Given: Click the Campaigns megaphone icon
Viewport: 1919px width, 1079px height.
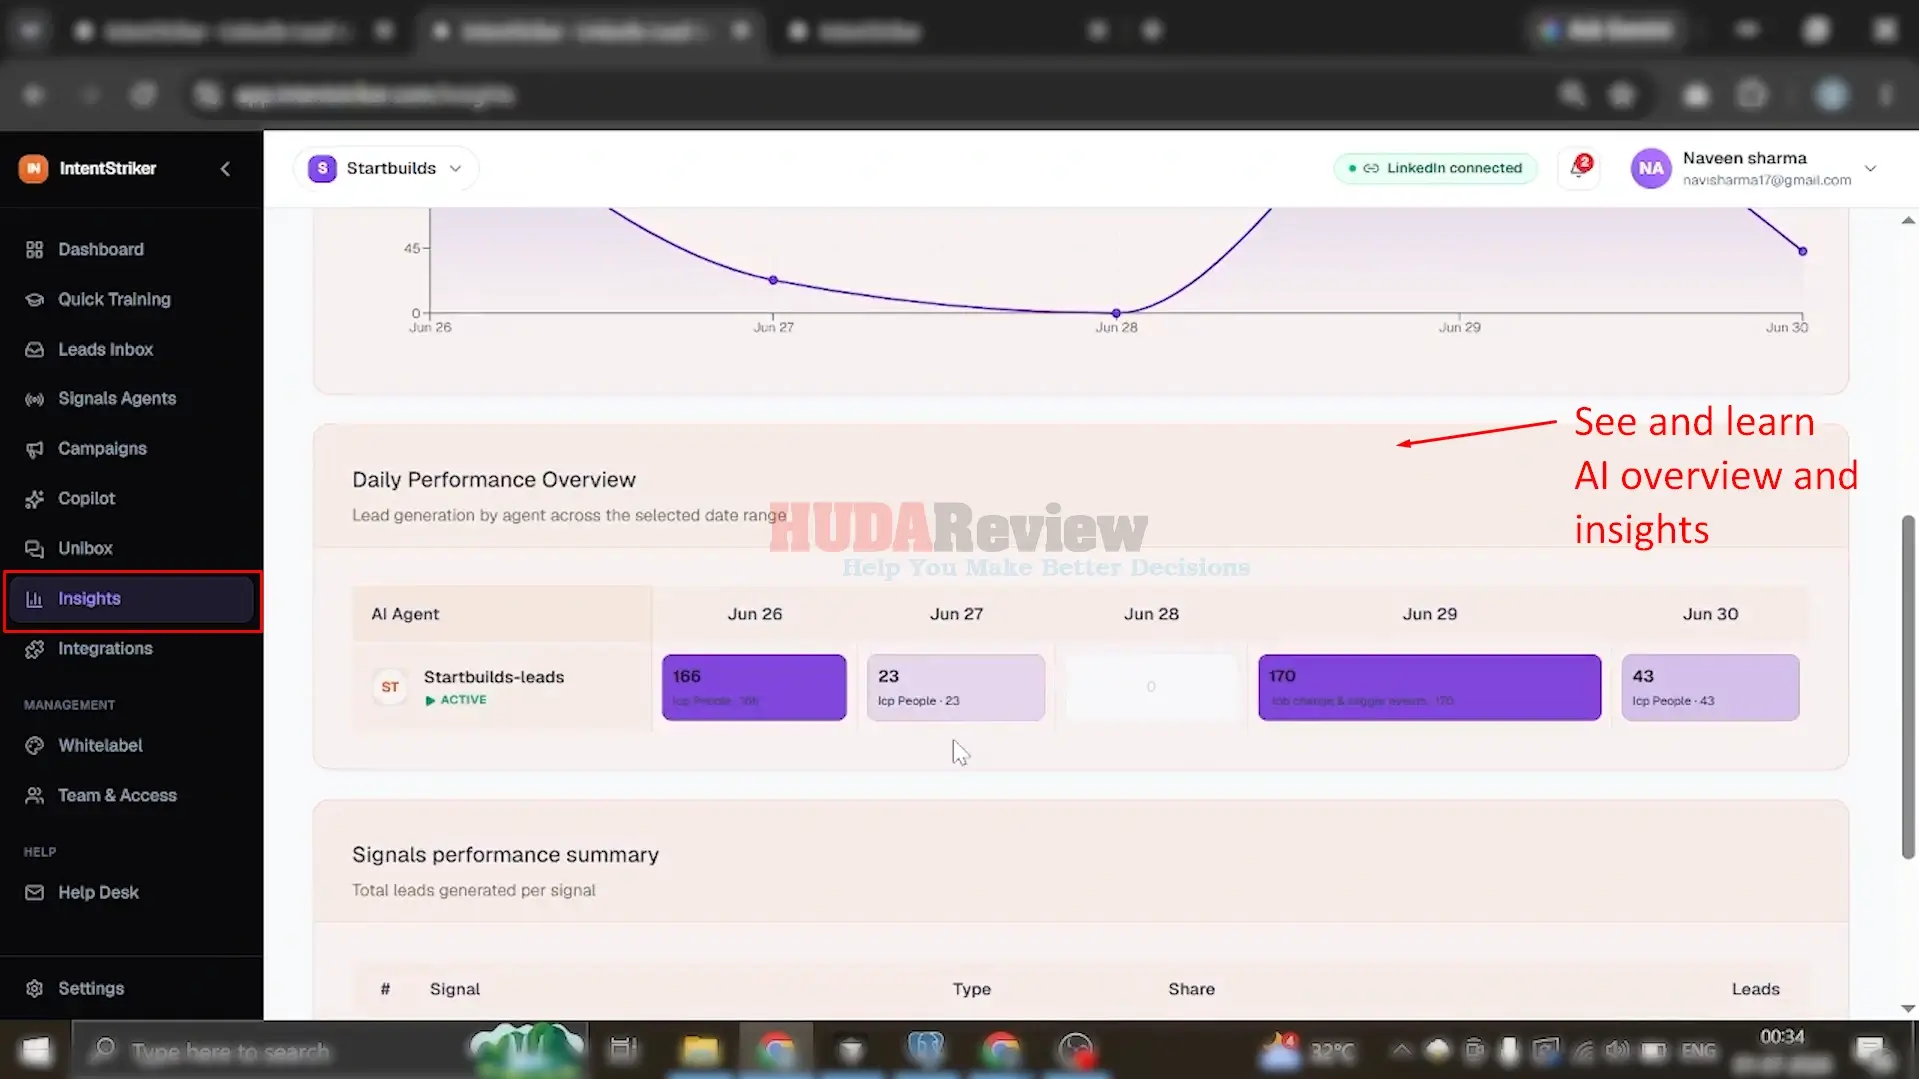Looking at the screenshot, I should (x=34, y=449).
